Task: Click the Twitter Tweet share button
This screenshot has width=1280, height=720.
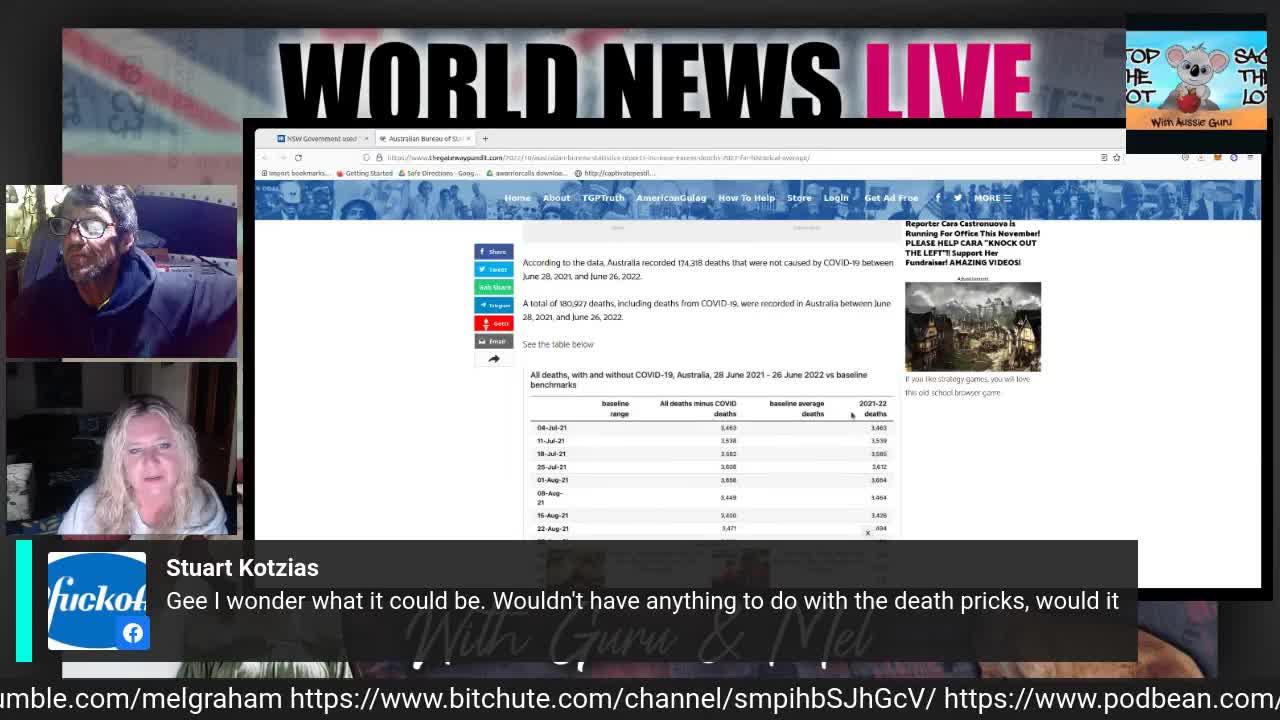Action: [493, 269]
